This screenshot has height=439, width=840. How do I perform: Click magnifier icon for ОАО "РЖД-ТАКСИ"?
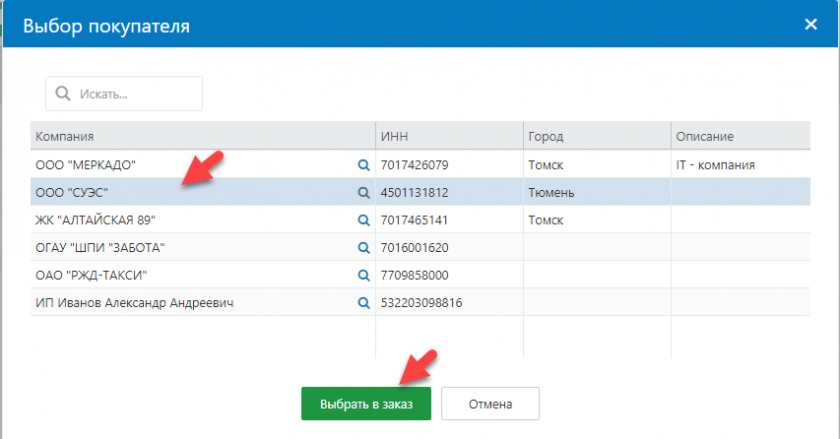[x=364, y=275]
